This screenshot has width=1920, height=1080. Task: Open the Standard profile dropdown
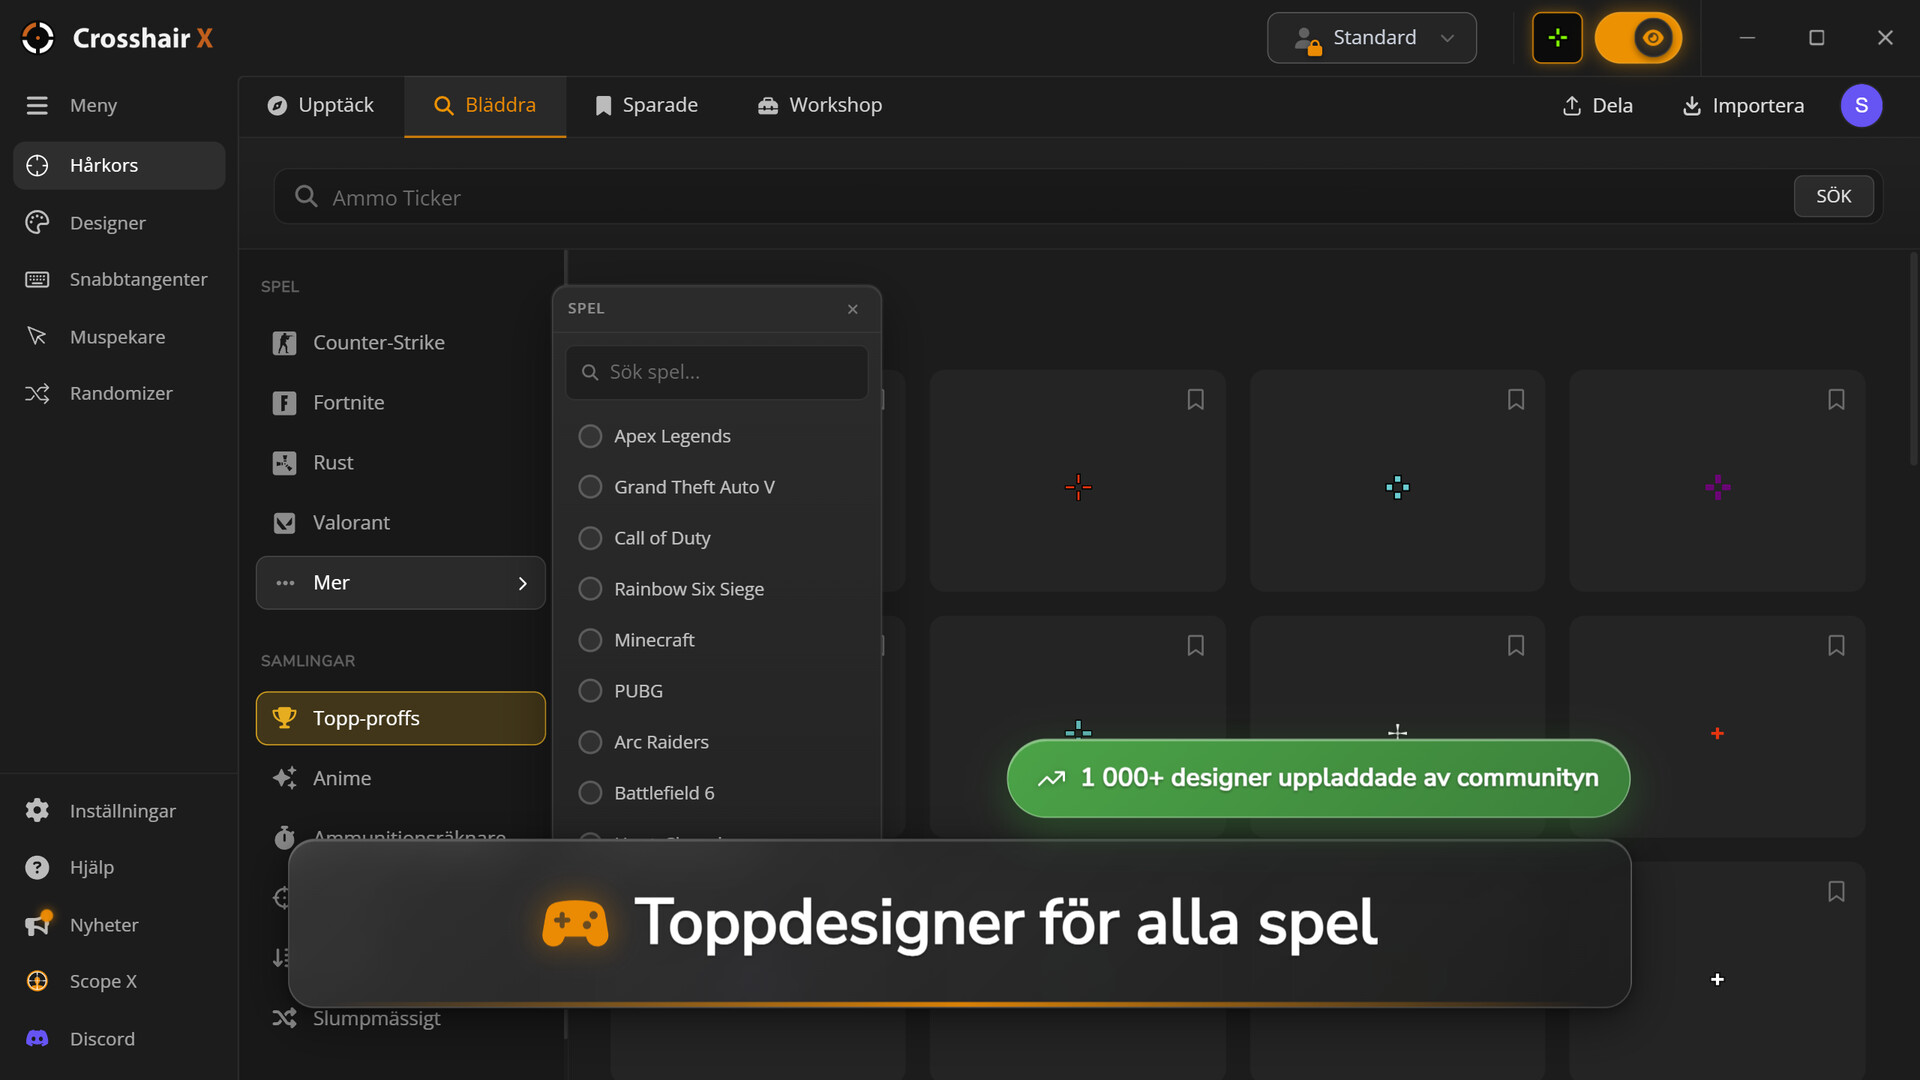(1371, 38)
